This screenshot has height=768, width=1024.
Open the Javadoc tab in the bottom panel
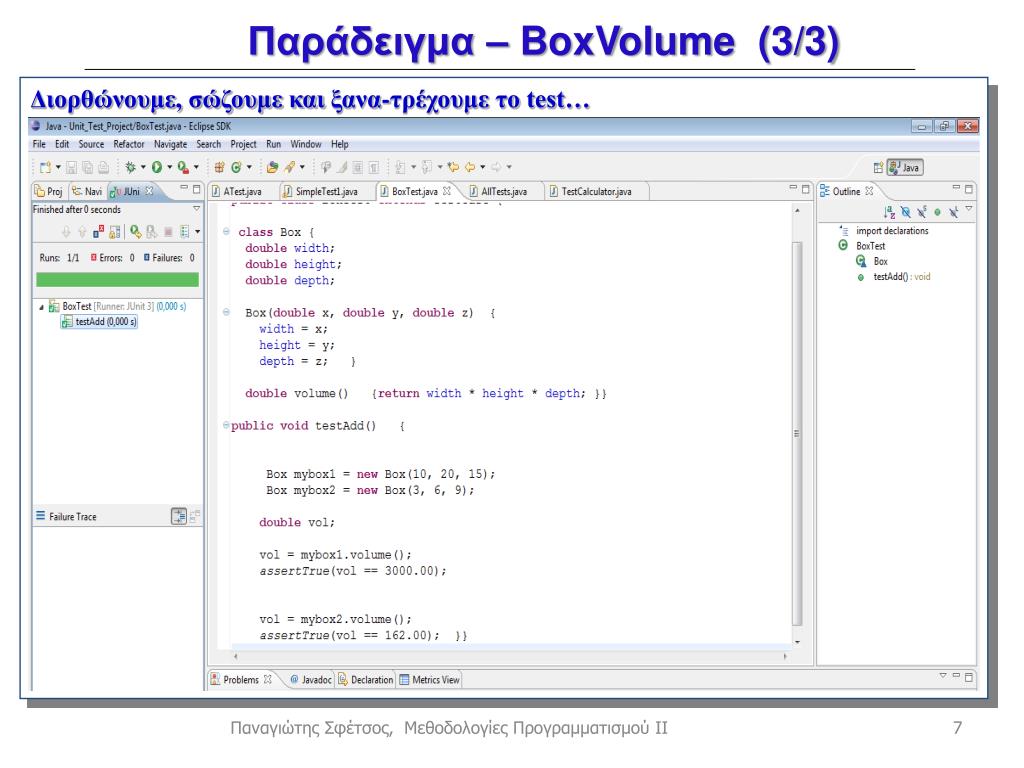pyautogui.click(x=311, y=680)
